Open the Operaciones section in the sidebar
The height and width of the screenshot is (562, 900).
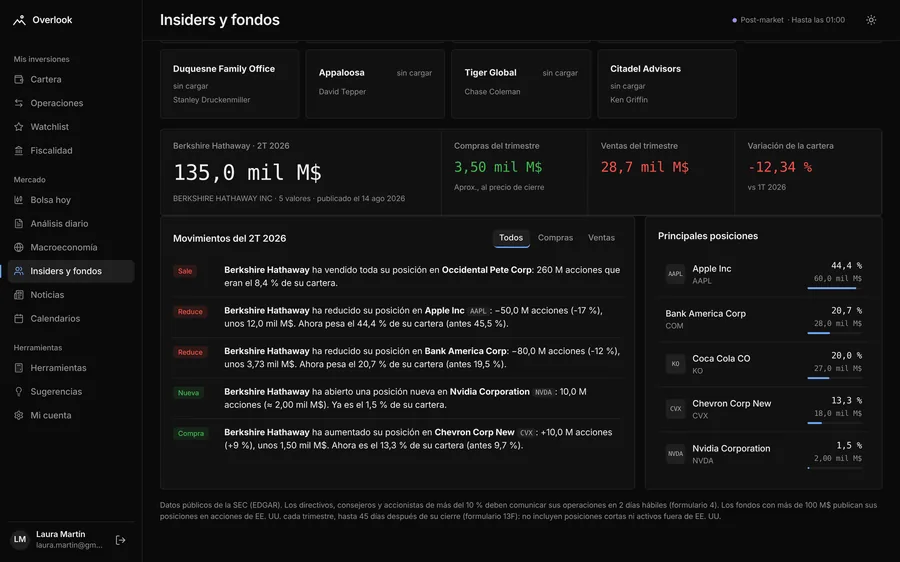click(x=71, y=103)
